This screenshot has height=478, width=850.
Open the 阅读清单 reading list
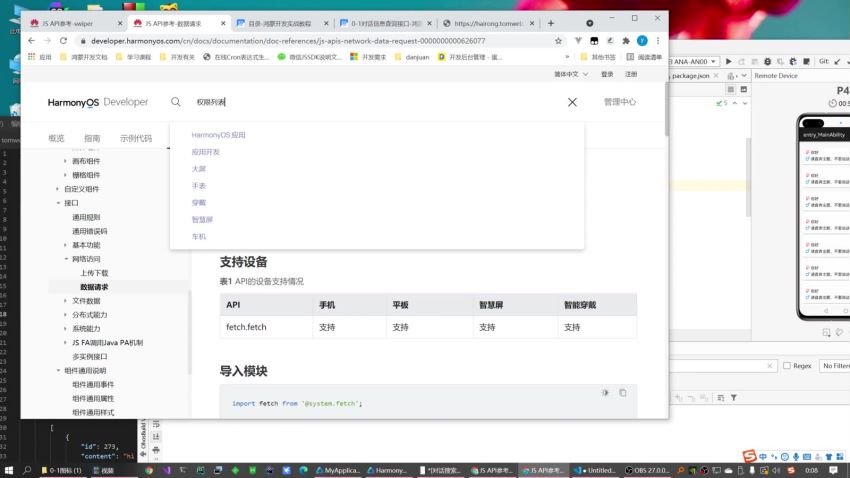644,57
